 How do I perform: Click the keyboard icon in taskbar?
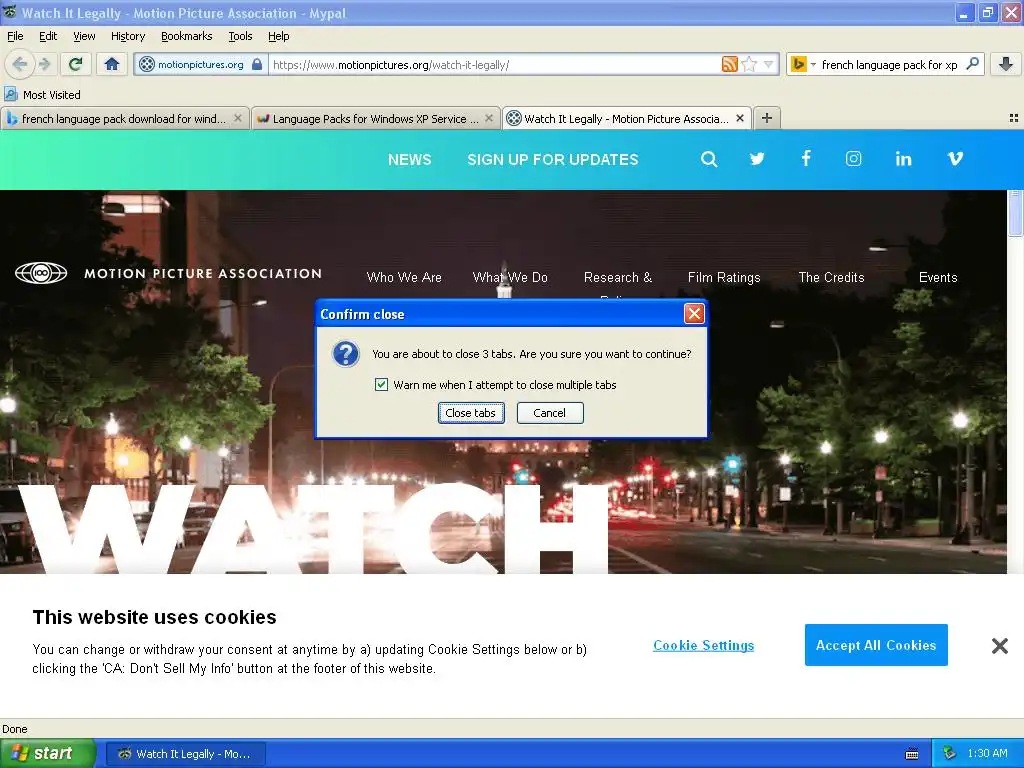pyautogui.click(x=912, y=754)
